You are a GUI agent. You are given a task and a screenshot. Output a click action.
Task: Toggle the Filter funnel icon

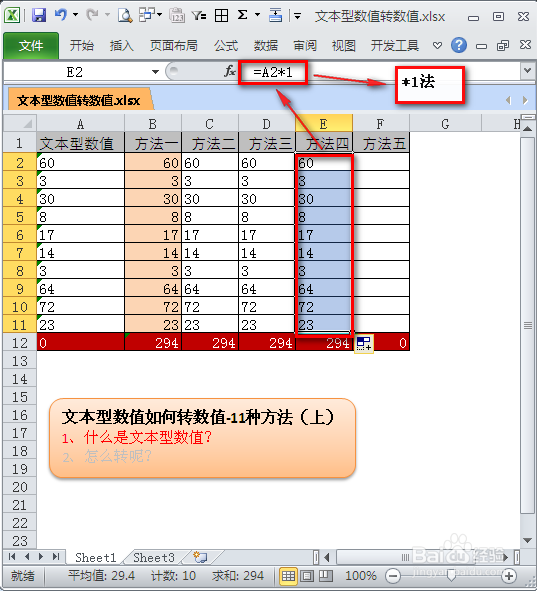pyautogui.click(x=199, y=15)
